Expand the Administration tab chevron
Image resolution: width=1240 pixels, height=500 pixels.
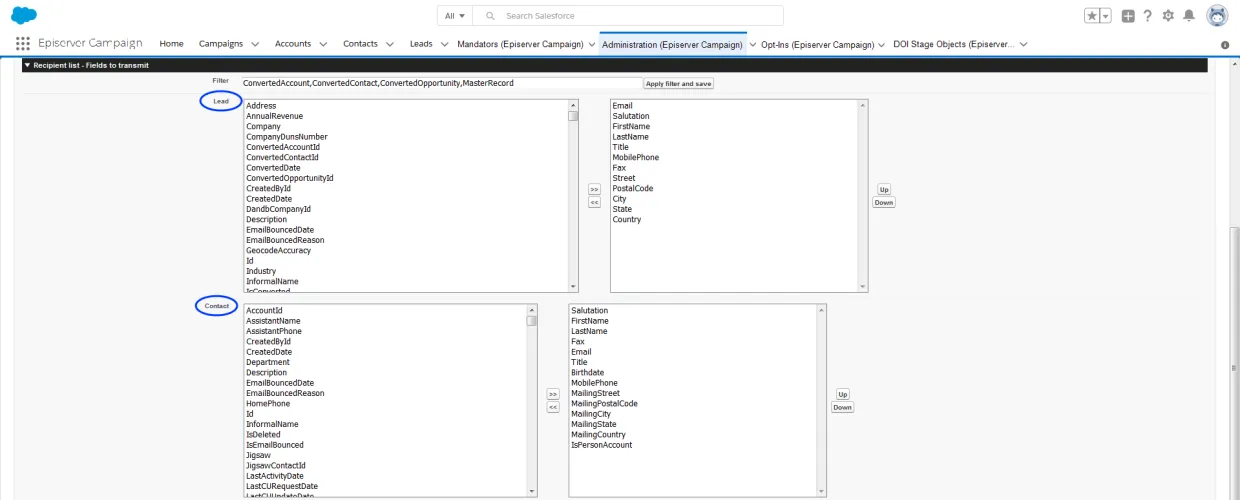pyautogui.click(x=753, y=44)
